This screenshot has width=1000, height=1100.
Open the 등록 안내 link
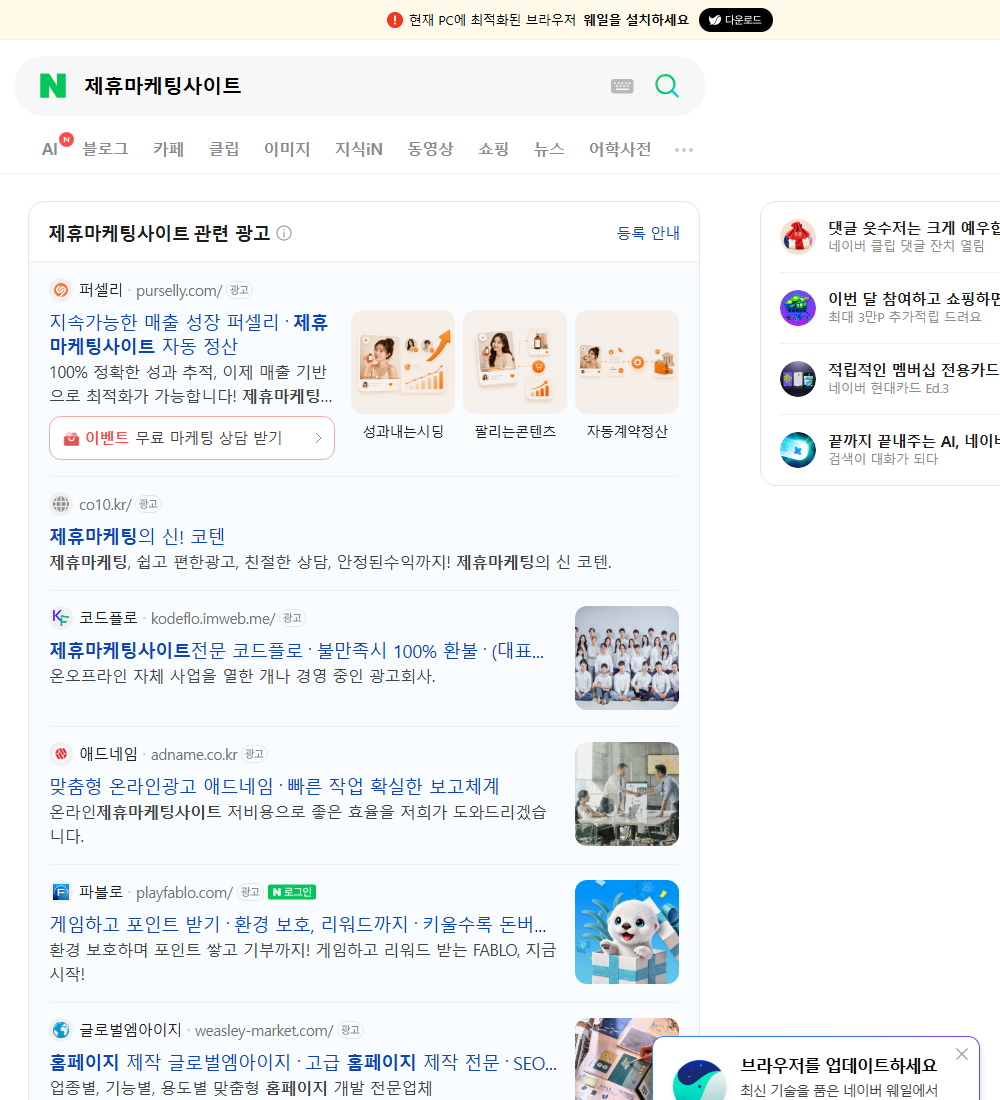point(648,233)
